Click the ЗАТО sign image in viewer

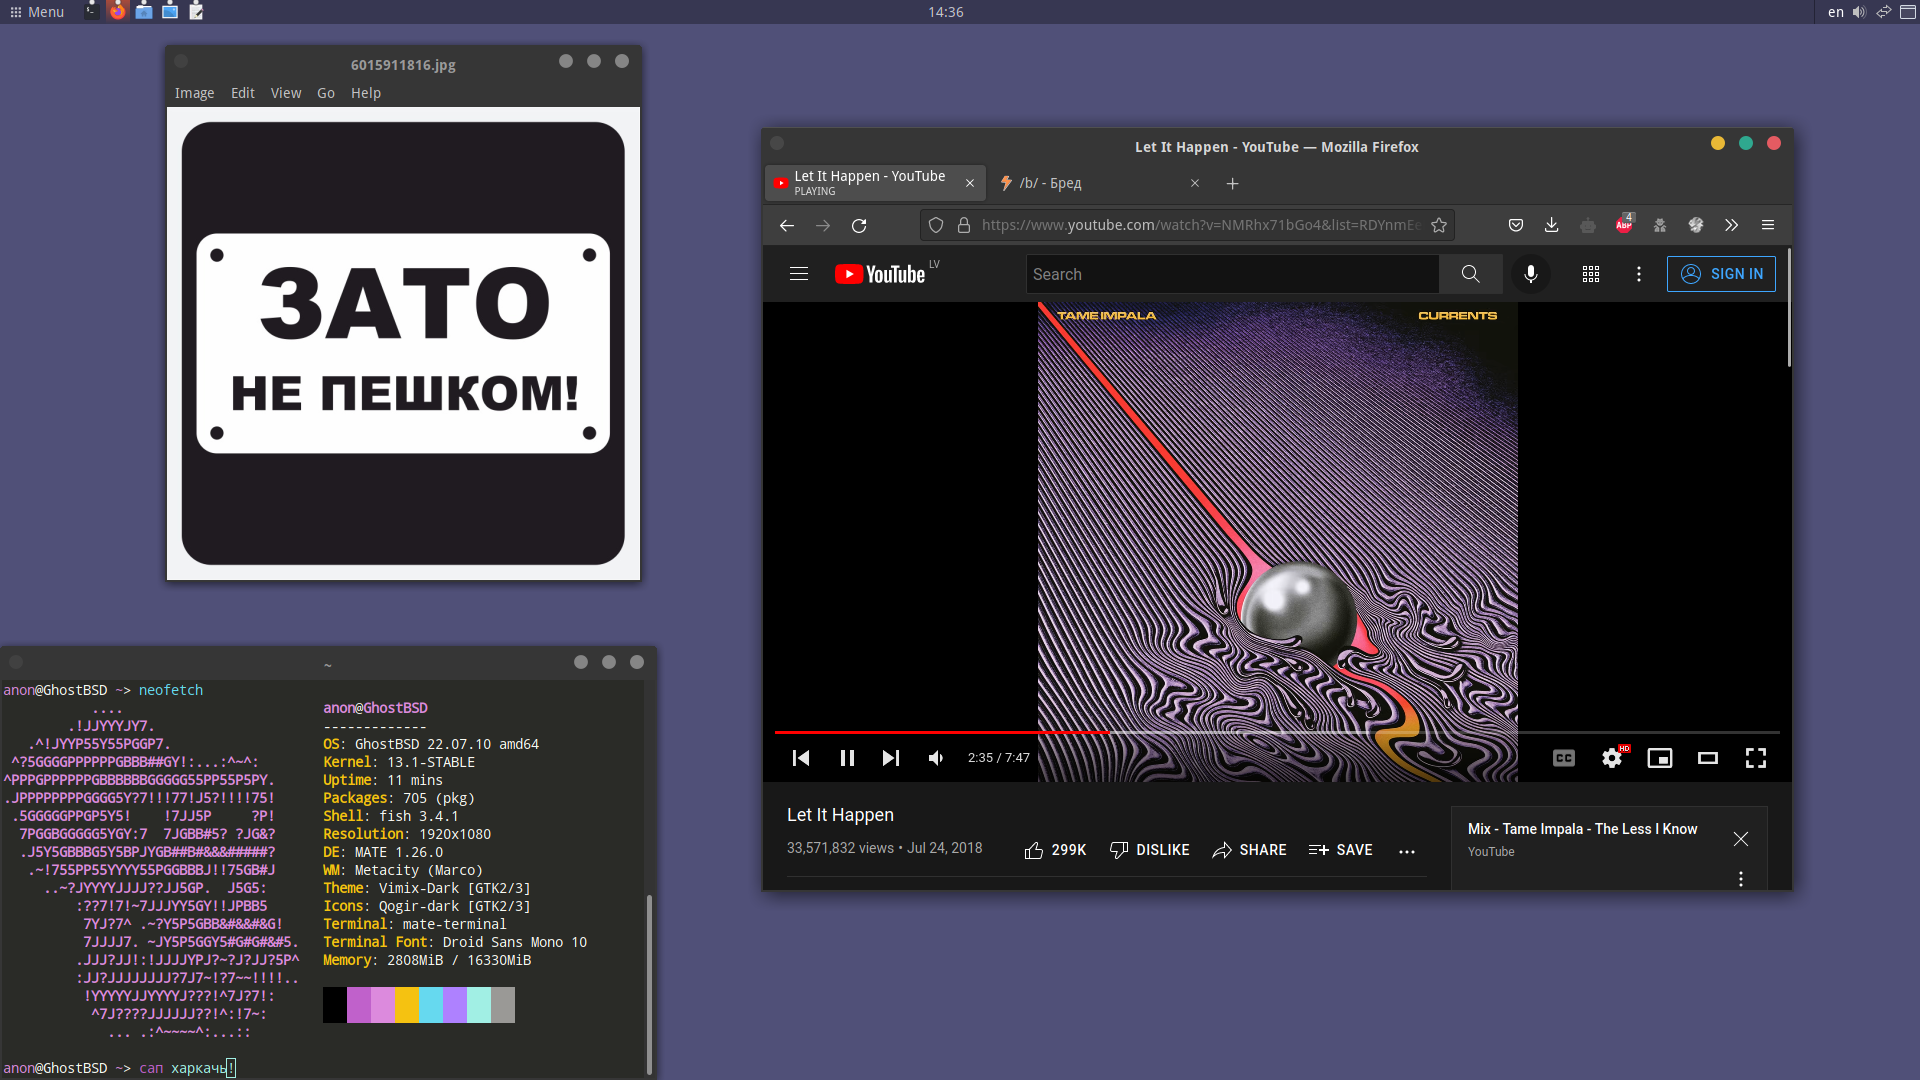pos(403,343)
